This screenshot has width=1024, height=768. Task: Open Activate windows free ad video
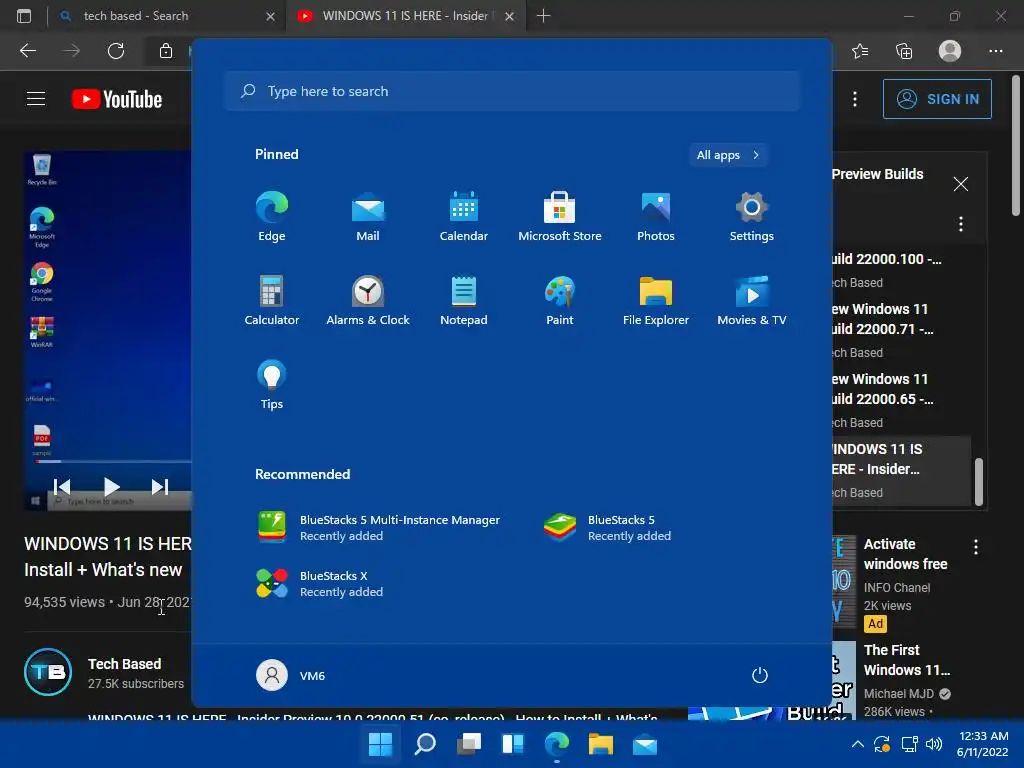click(905, 554)
